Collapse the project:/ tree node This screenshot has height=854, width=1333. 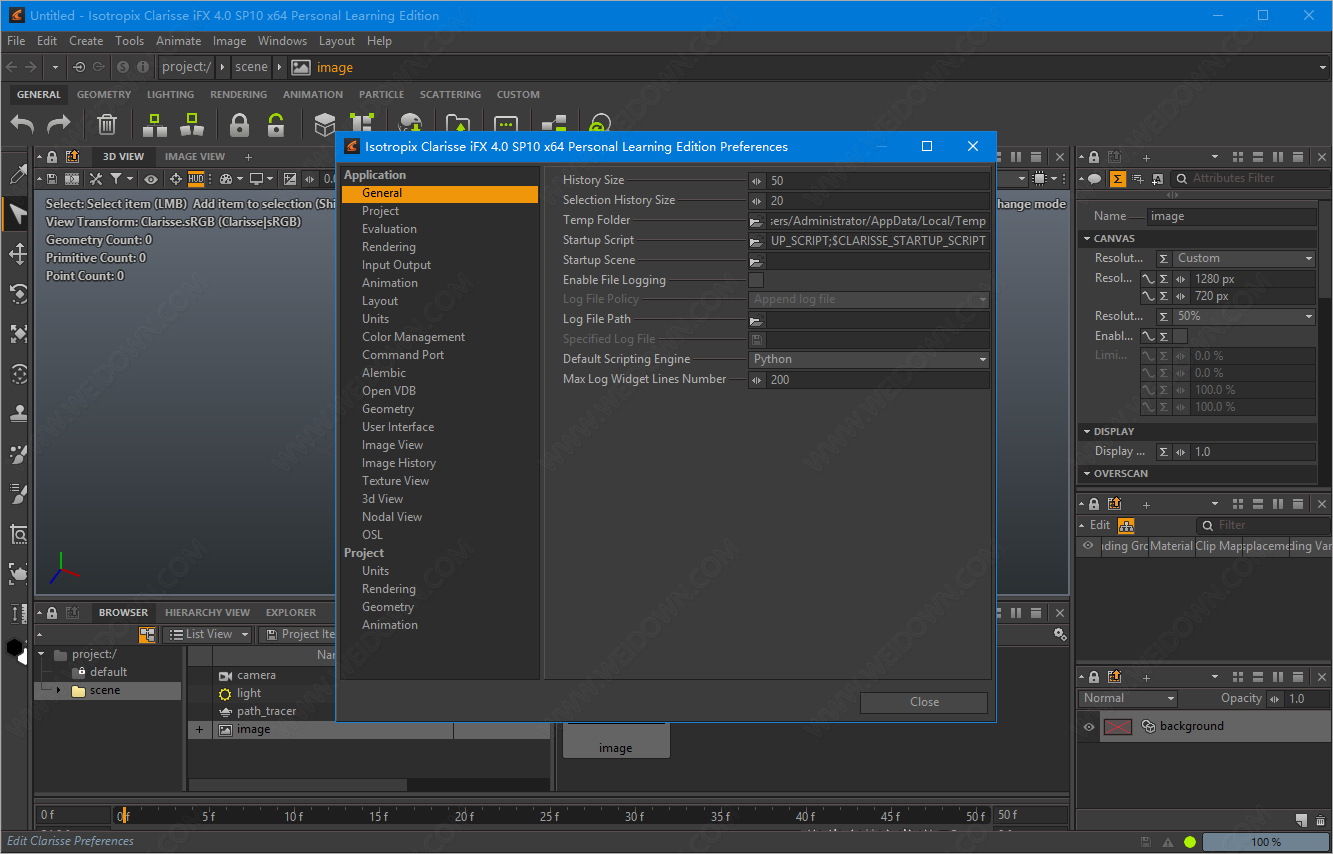42,655
